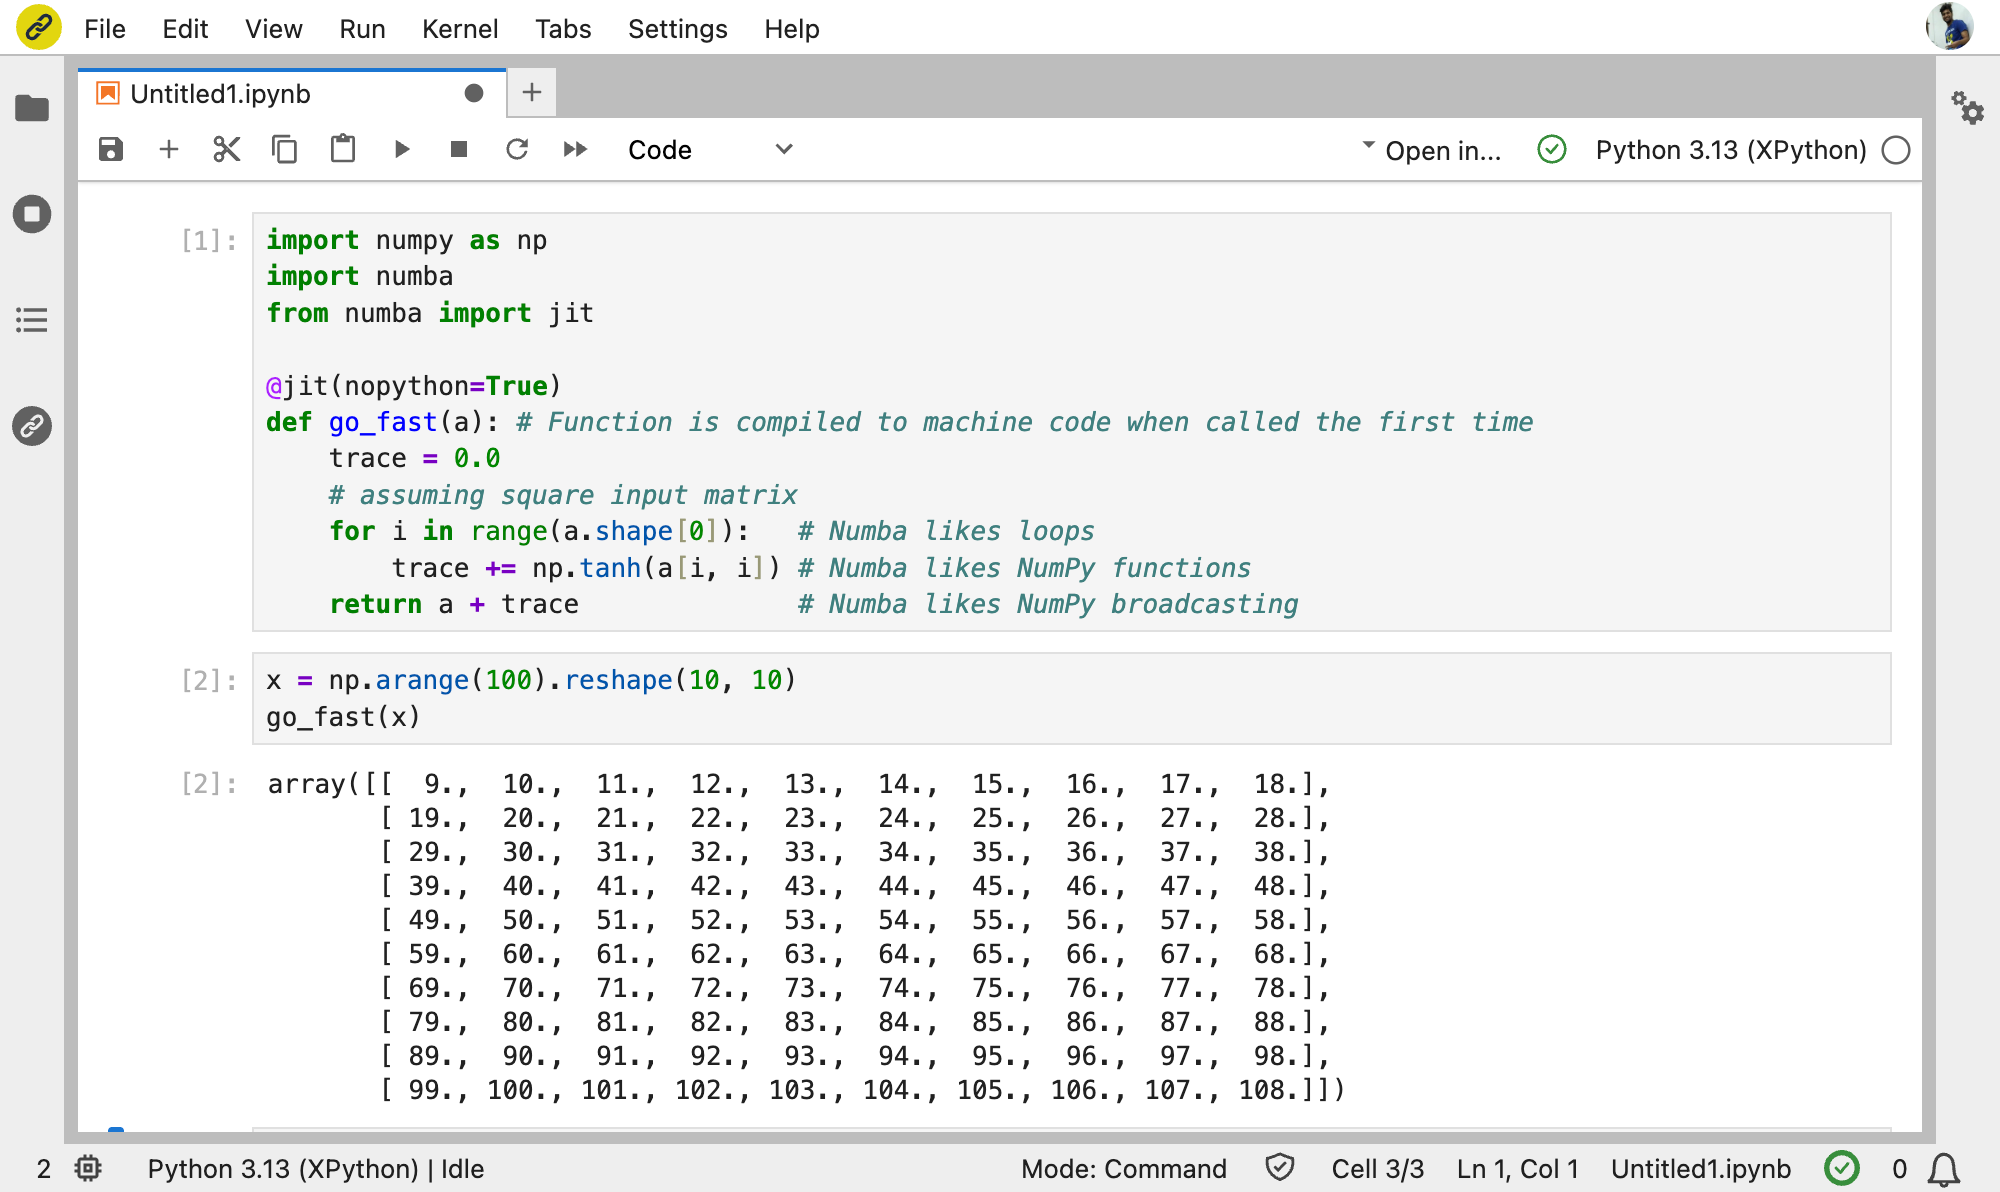Click the toolbar trusted checkmark icon

[1551, 150]
